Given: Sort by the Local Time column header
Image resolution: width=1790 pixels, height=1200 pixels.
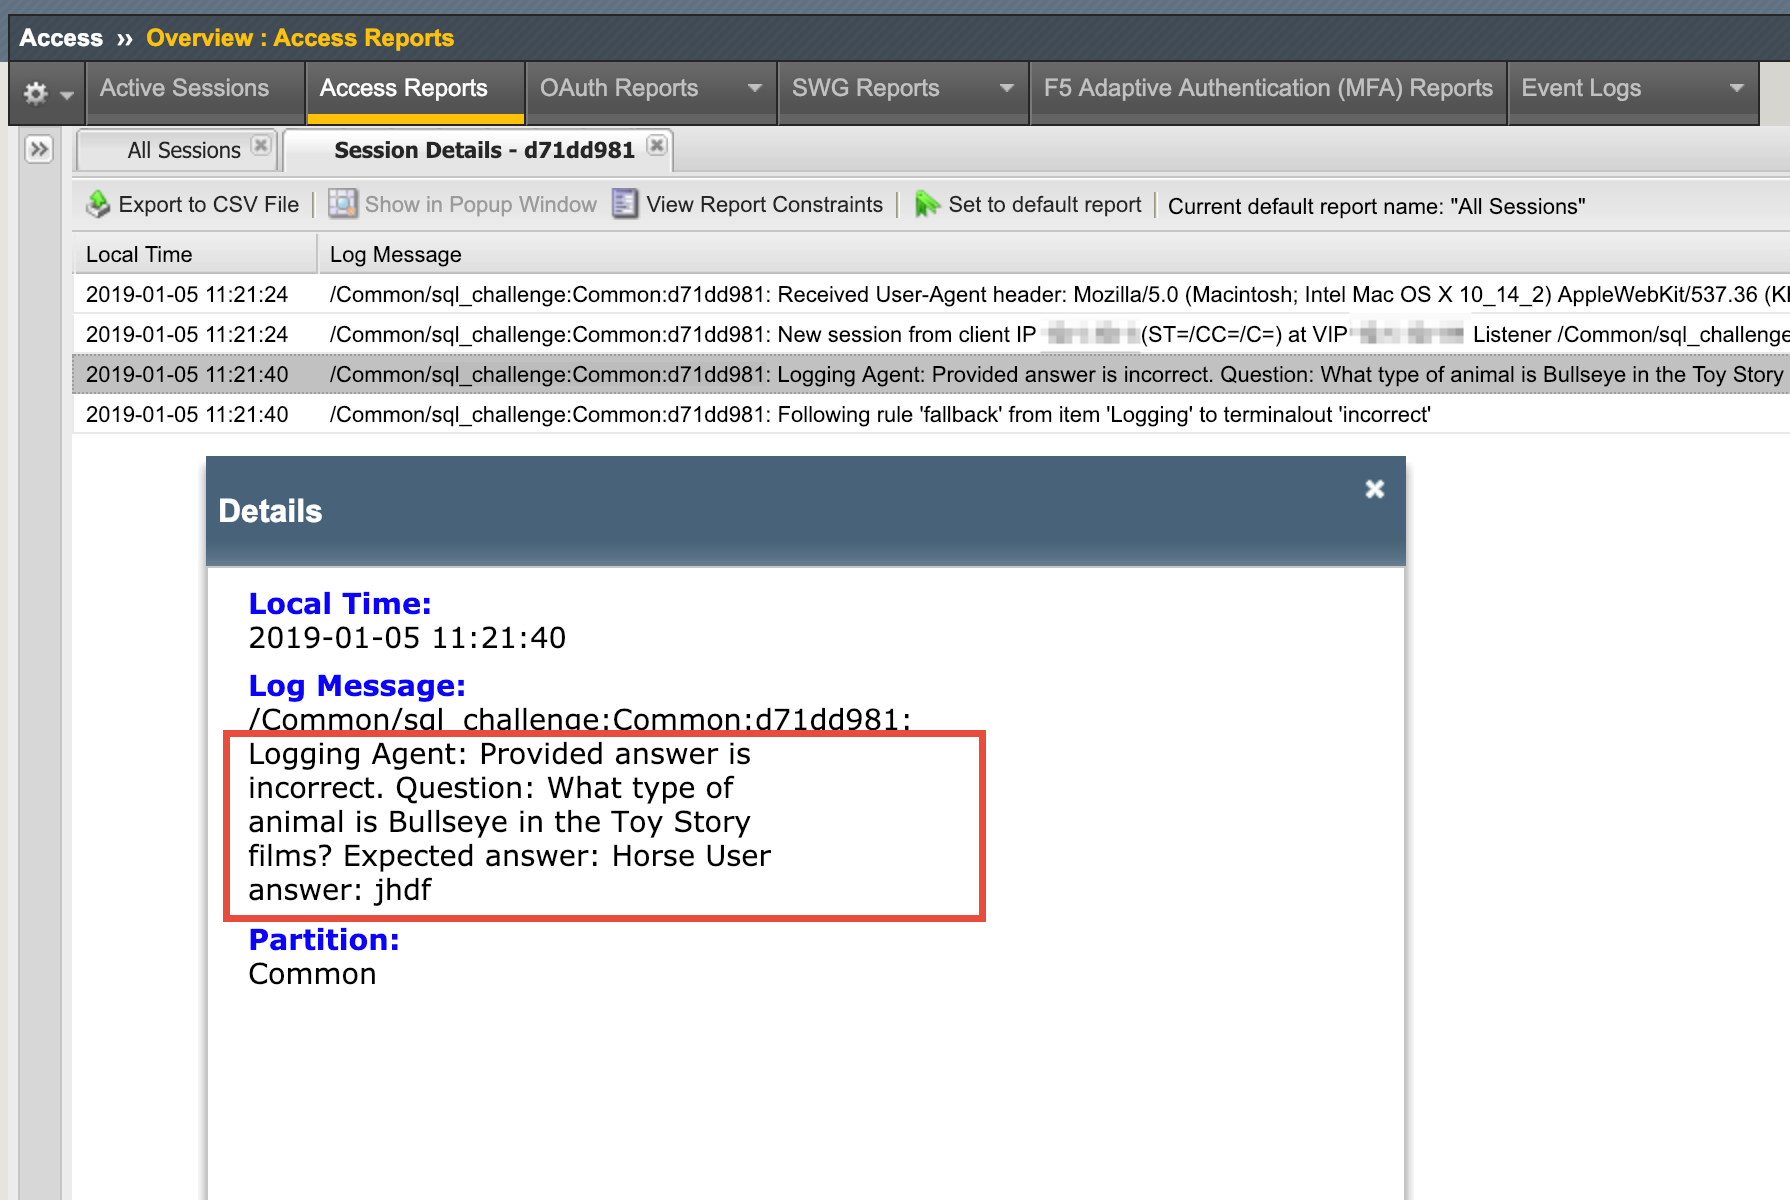Looking at the screenshot, I should [x=195, y=254].
